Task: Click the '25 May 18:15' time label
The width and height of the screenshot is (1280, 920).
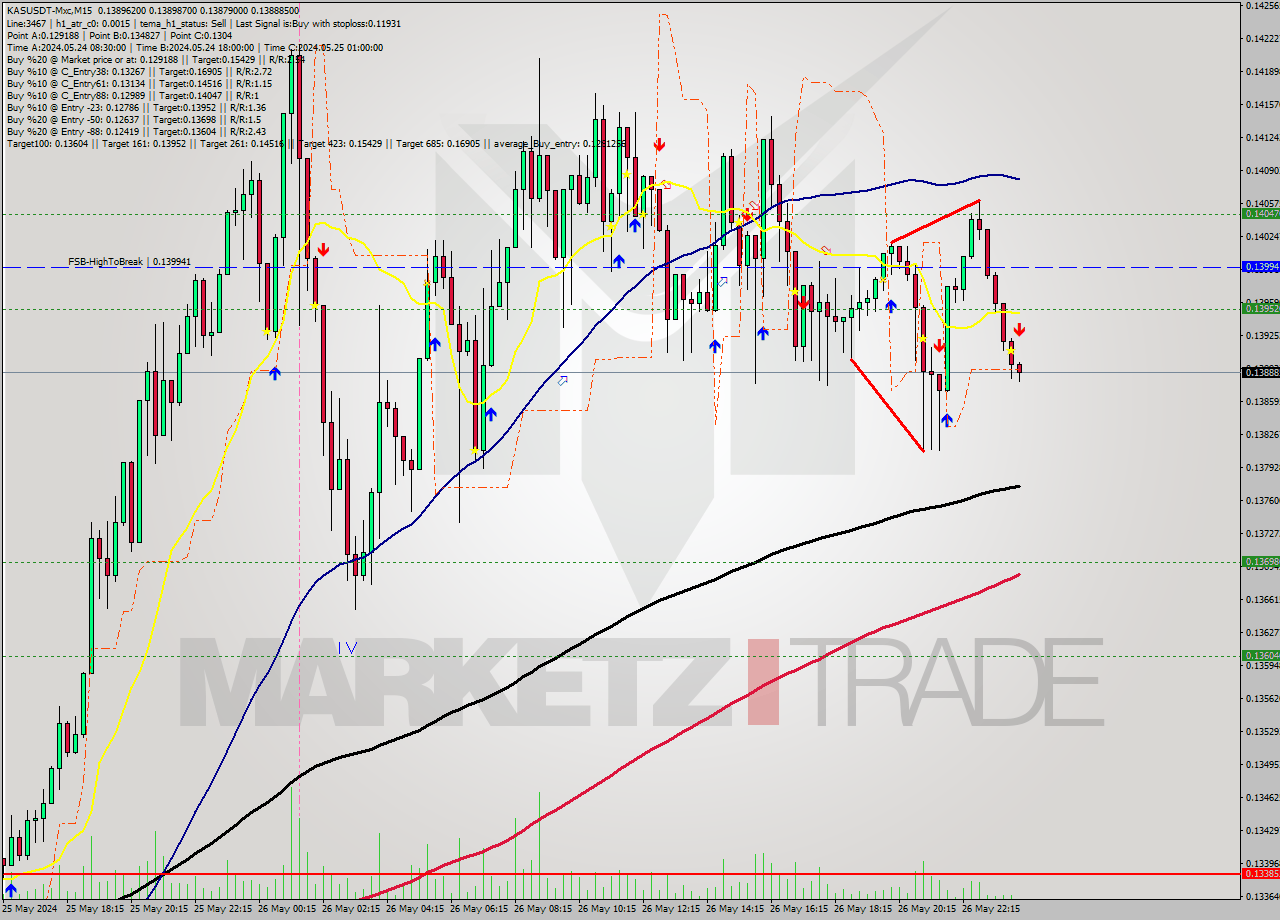Action: point(94,910)
